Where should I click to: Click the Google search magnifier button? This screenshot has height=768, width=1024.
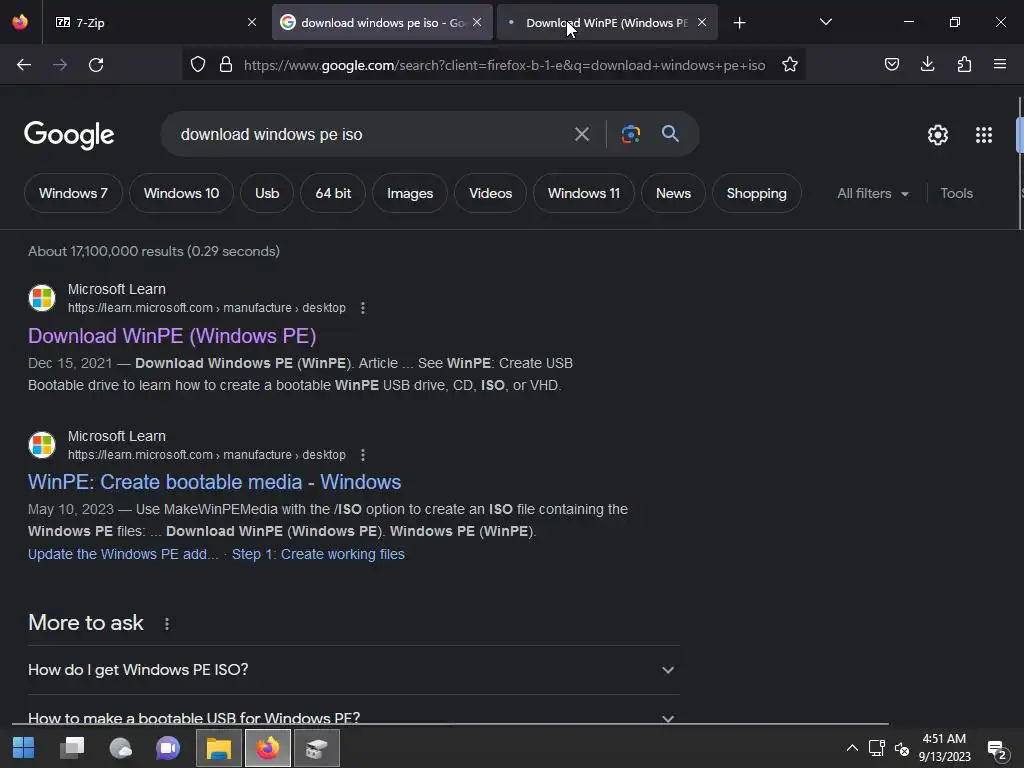[x=670, y=134]
